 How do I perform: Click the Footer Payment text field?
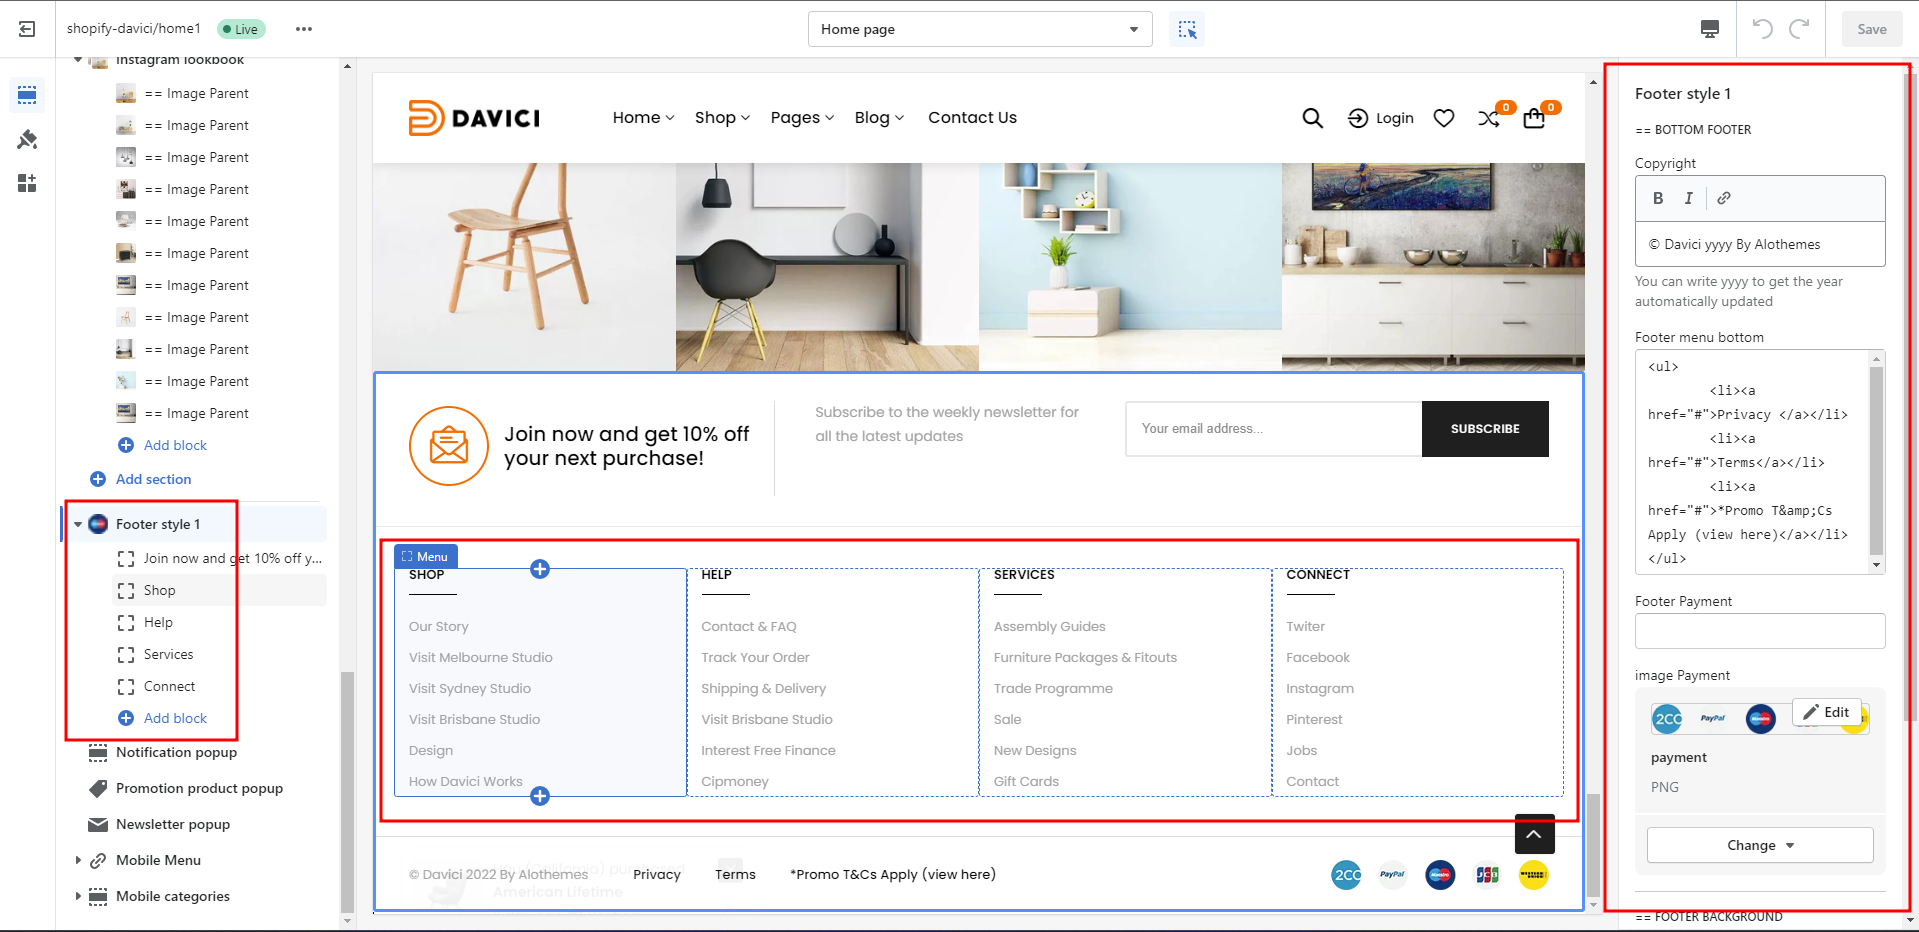(1759, 631)
